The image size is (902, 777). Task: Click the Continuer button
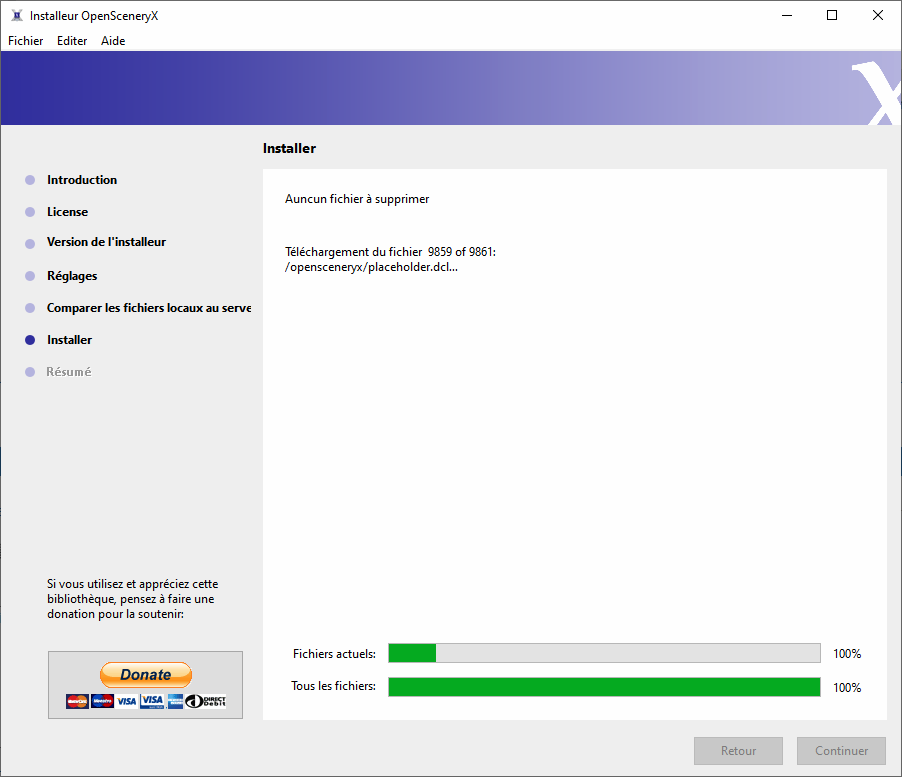pos(841,751)
